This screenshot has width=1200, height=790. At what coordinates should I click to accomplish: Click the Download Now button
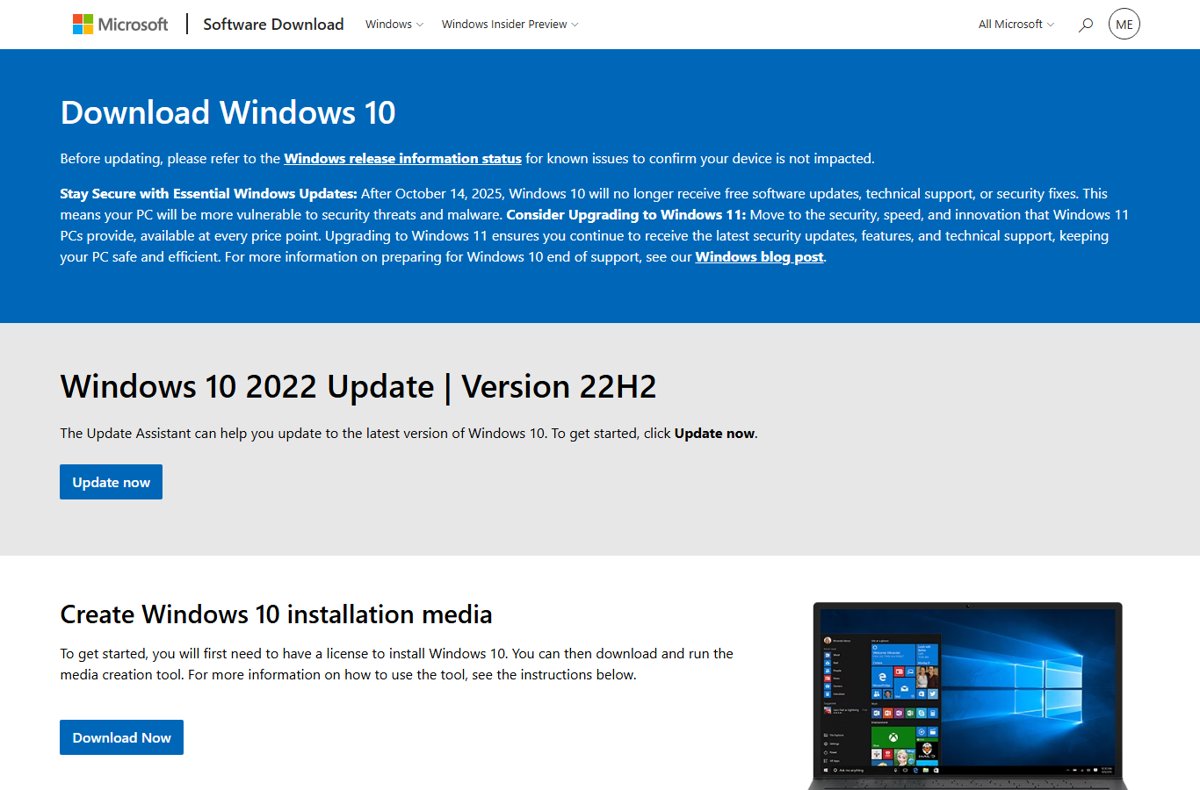(x=122, y=737)
